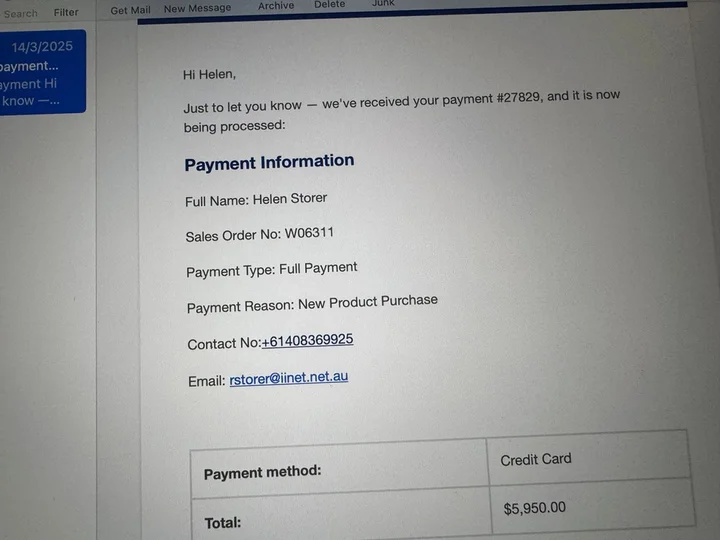
Task: Click the Payment Type: Full Payment line
Action: click(272, 270)
